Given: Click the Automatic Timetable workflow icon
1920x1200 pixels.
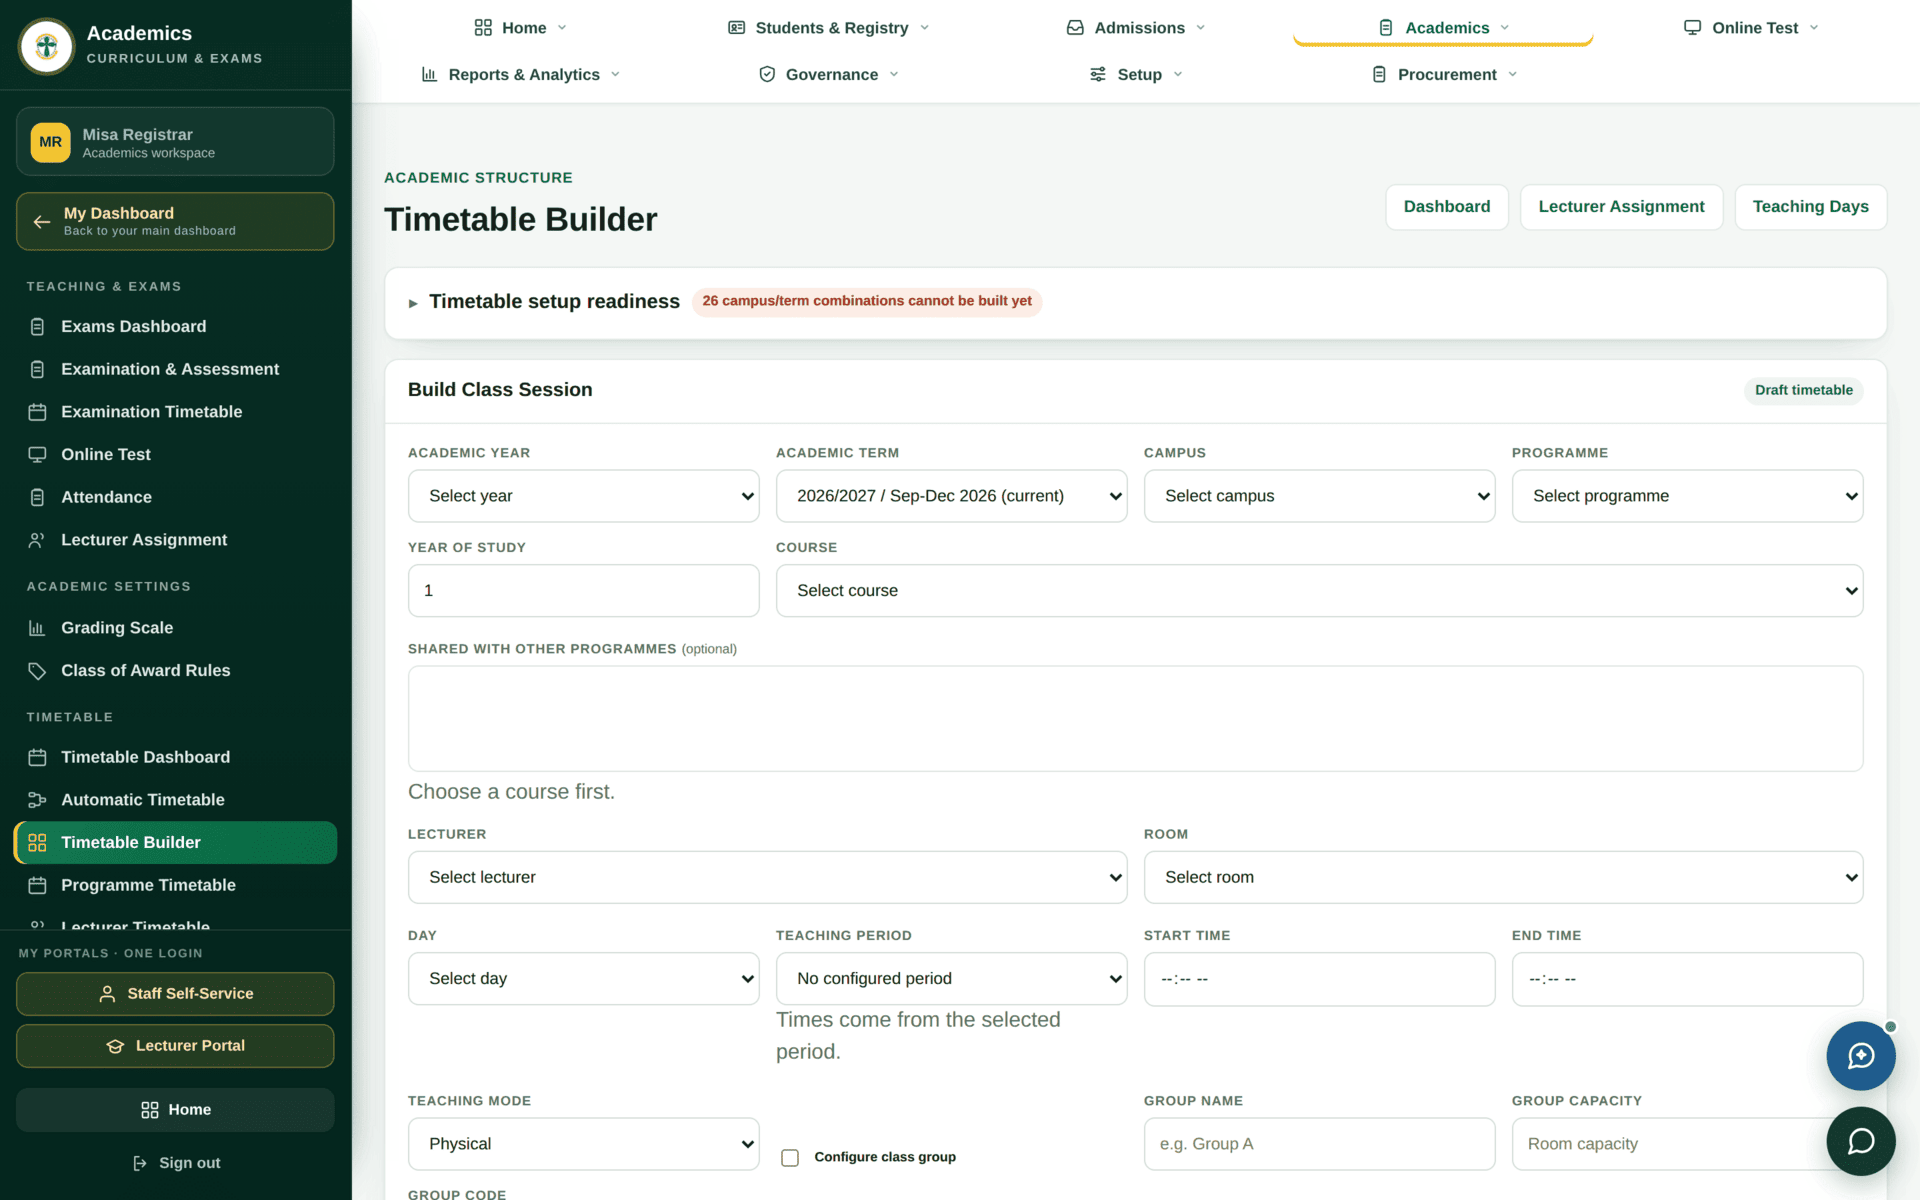Looking at the screenshot, I should coord(37,800).
